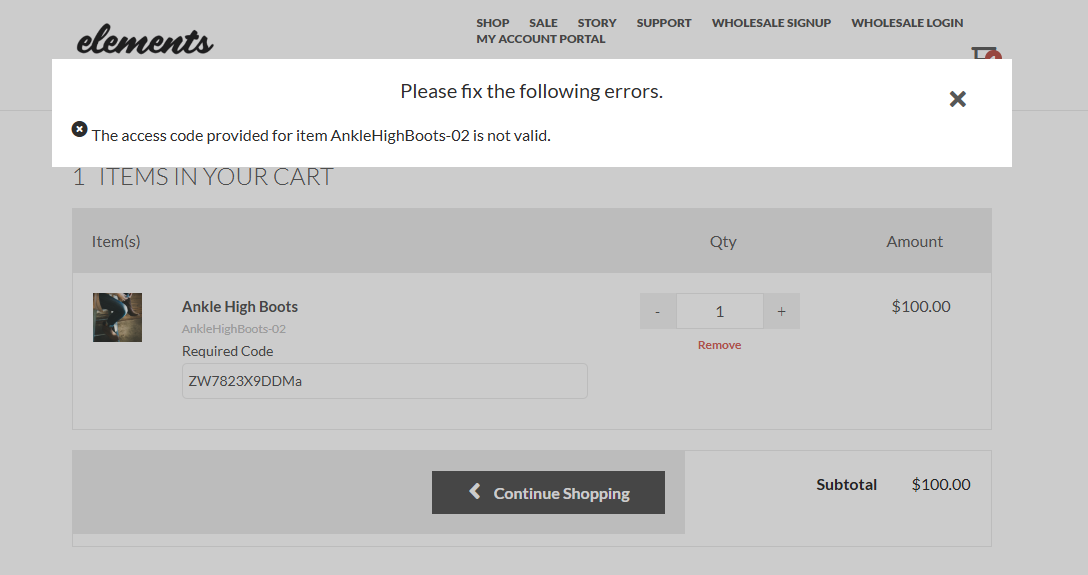Click the item Amount $100.00
The width and height of the screenshot is (1088, 575).
[x=921, y=306]
